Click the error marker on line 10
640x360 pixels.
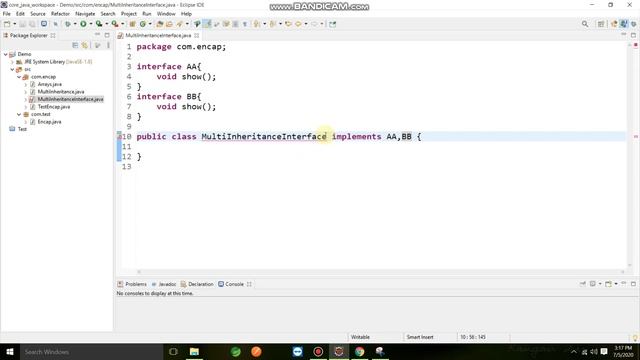pyautogui.click(x=119, y=136)
